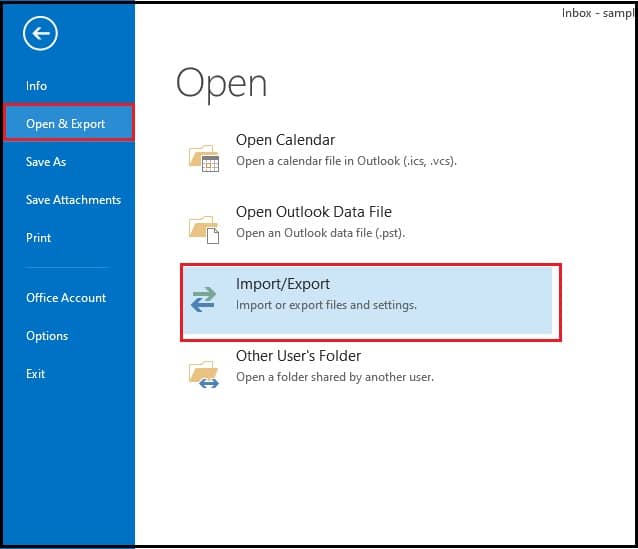Click the Import/Export arrows icon

203,299
